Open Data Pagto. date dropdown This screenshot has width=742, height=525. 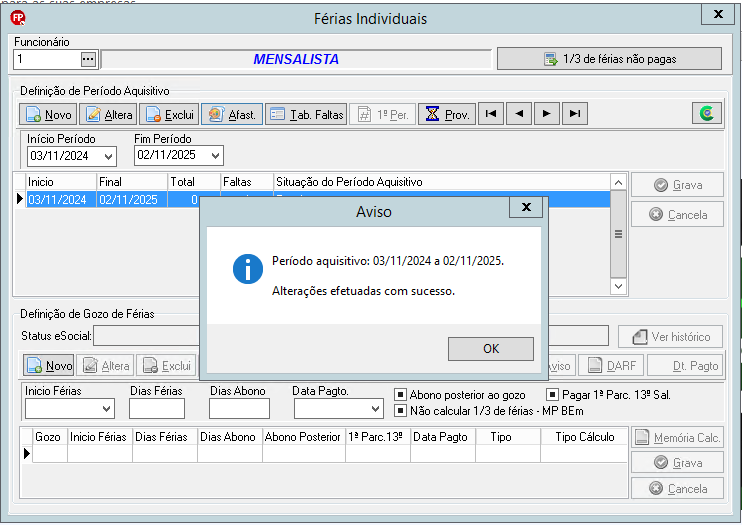(x=376, y=409)
